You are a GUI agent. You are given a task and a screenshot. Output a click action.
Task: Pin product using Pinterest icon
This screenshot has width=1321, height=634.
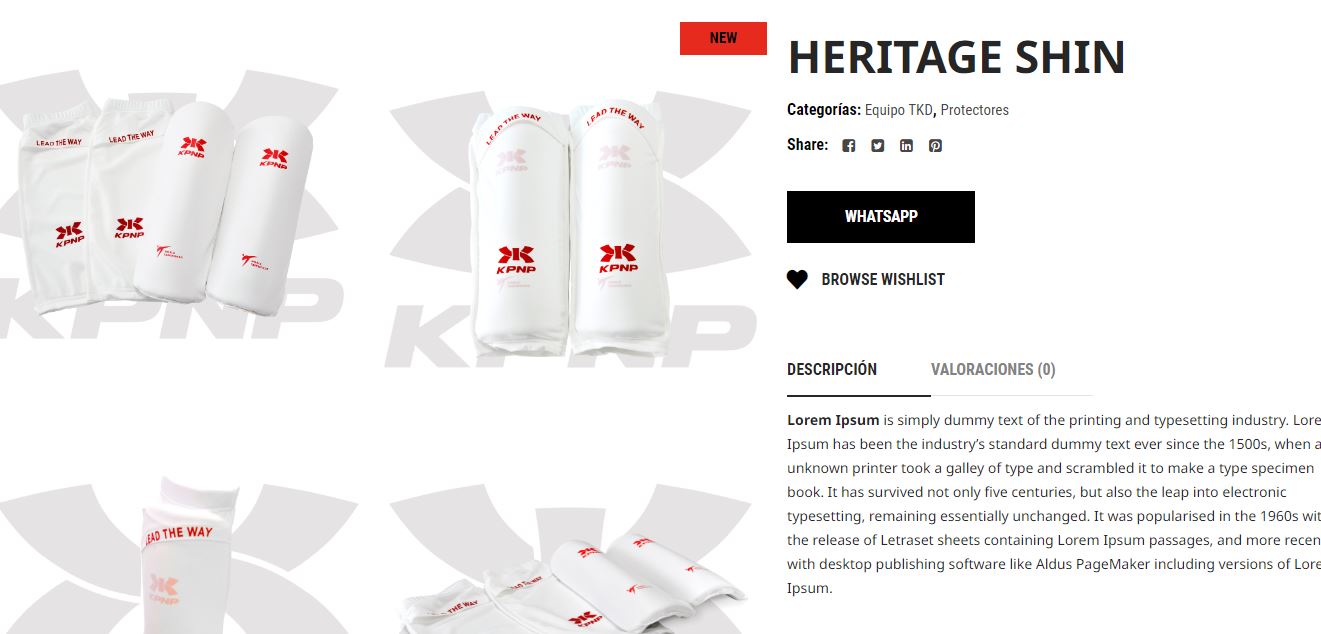click(935, 146)
